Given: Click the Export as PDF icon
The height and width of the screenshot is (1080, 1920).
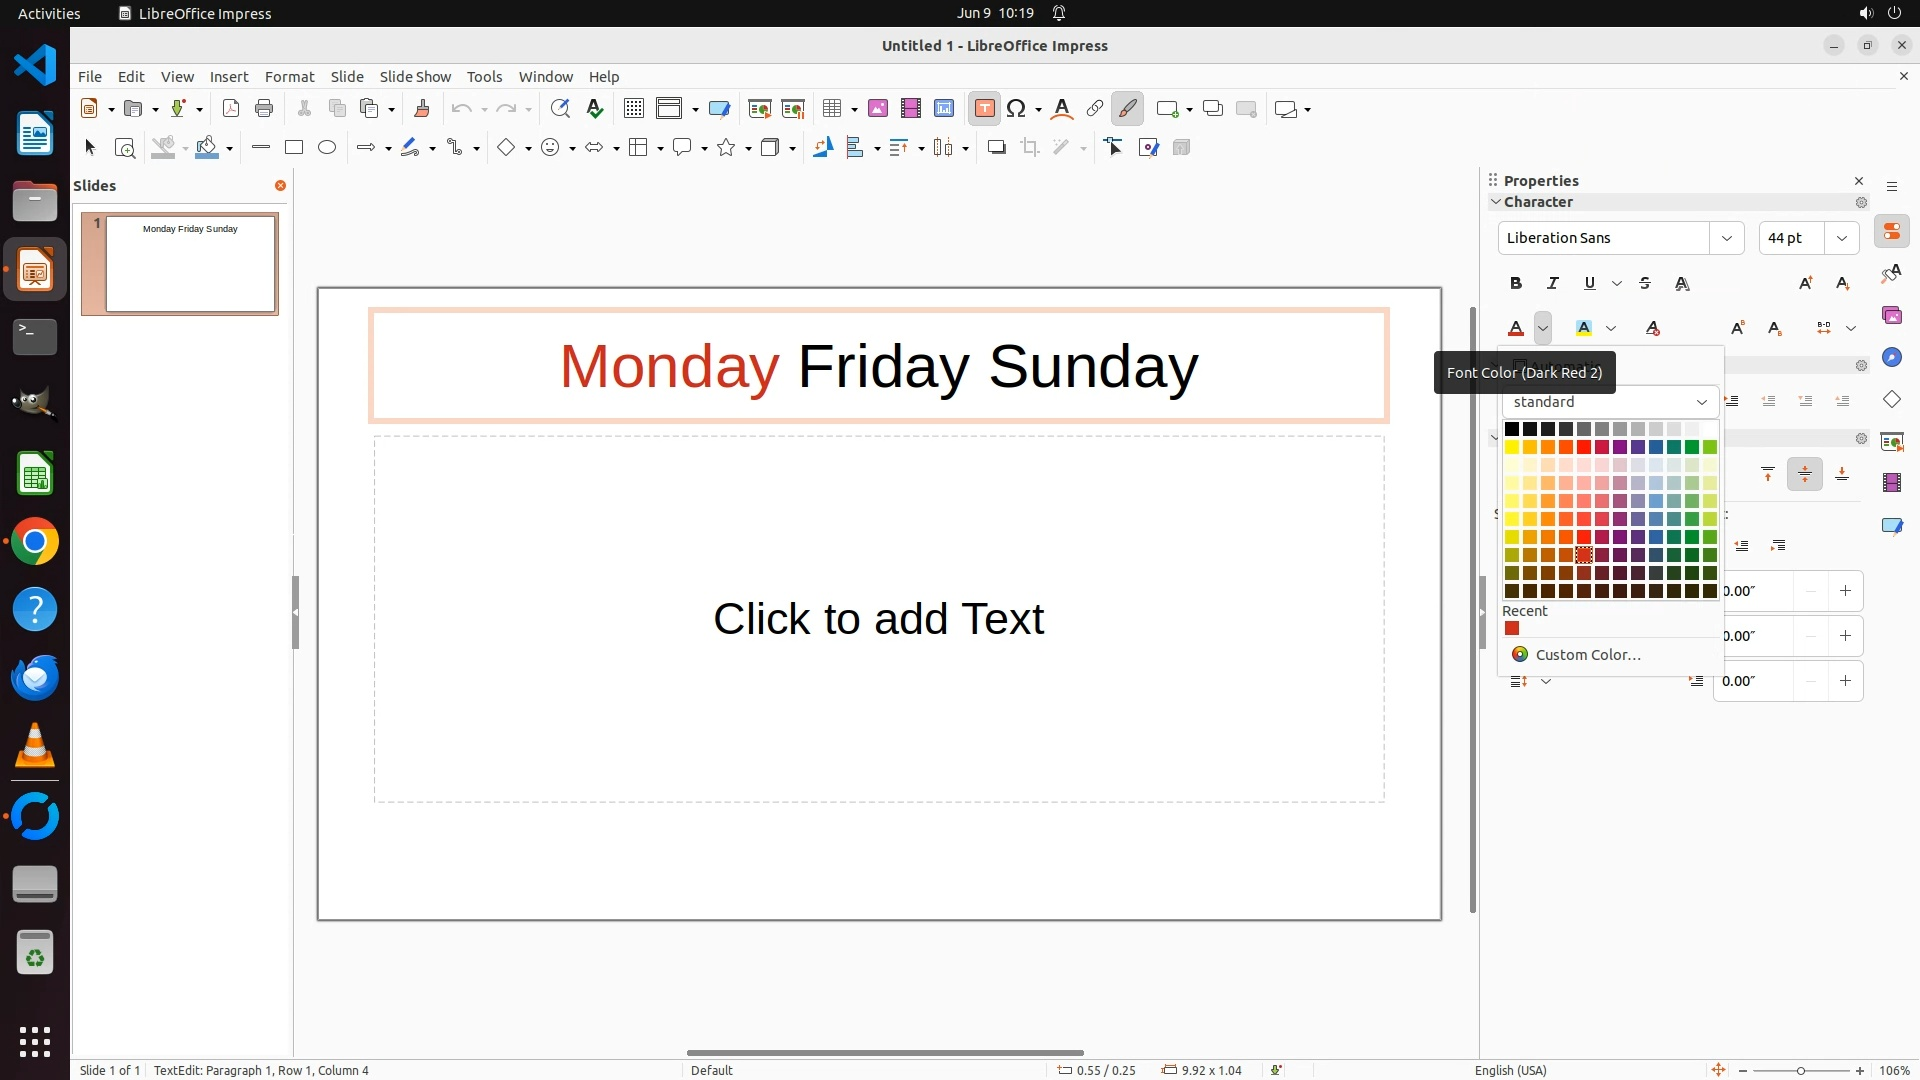Looking at the screenshot, I should point(231,109).
